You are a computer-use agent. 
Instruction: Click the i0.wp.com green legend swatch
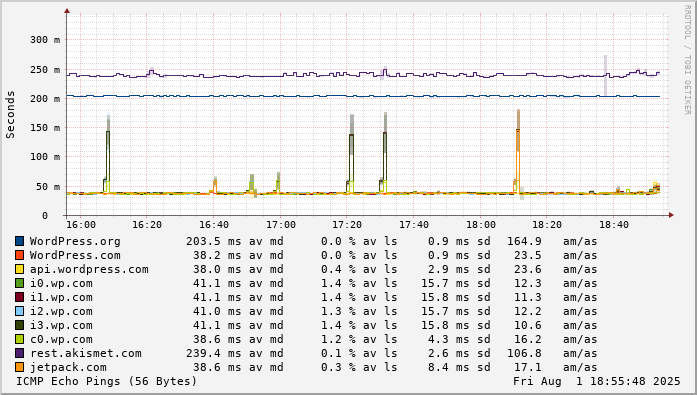pyautogui.click(x=20, y=283)
